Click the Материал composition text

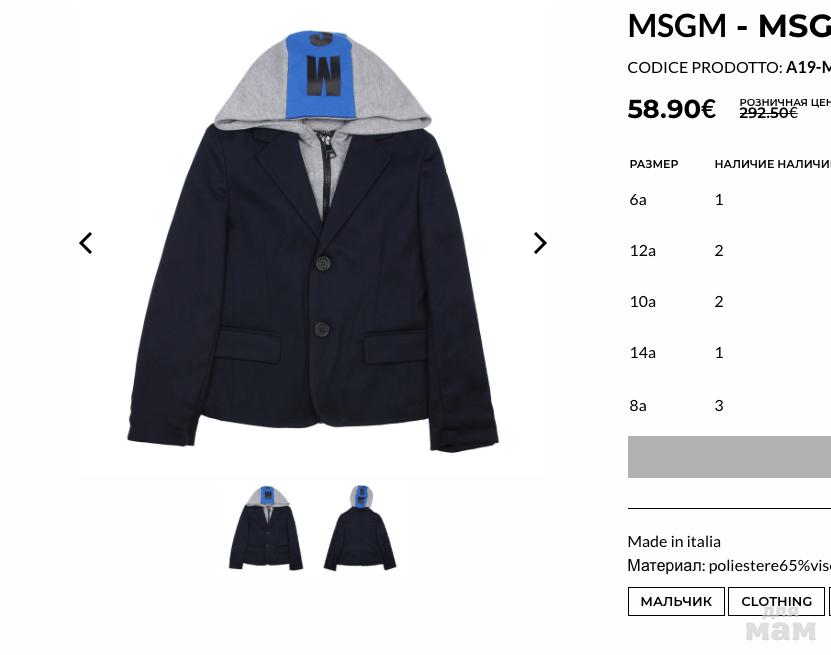(729, 565)
